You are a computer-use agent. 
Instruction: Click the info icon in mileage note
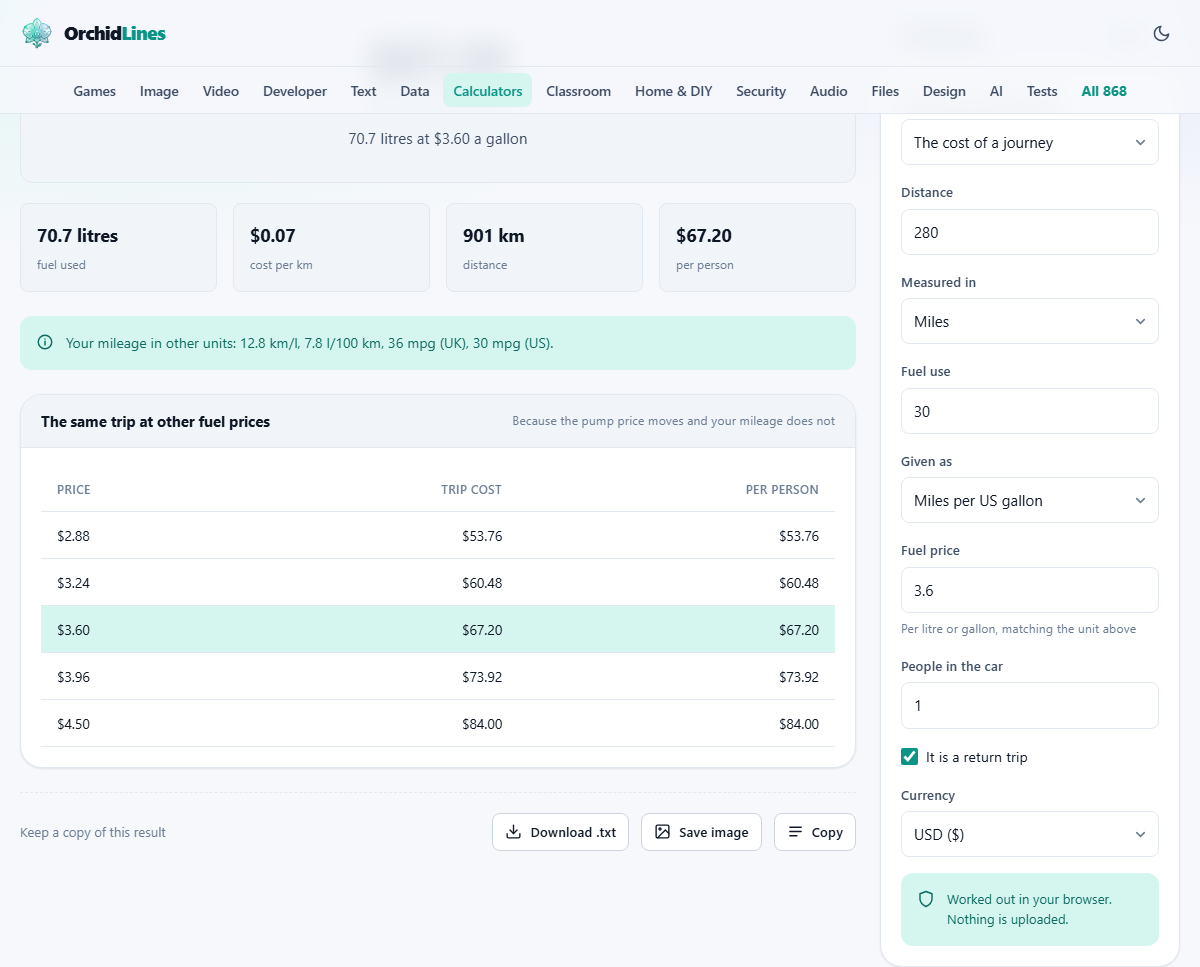pyautogui.click(x=45, y=343)
